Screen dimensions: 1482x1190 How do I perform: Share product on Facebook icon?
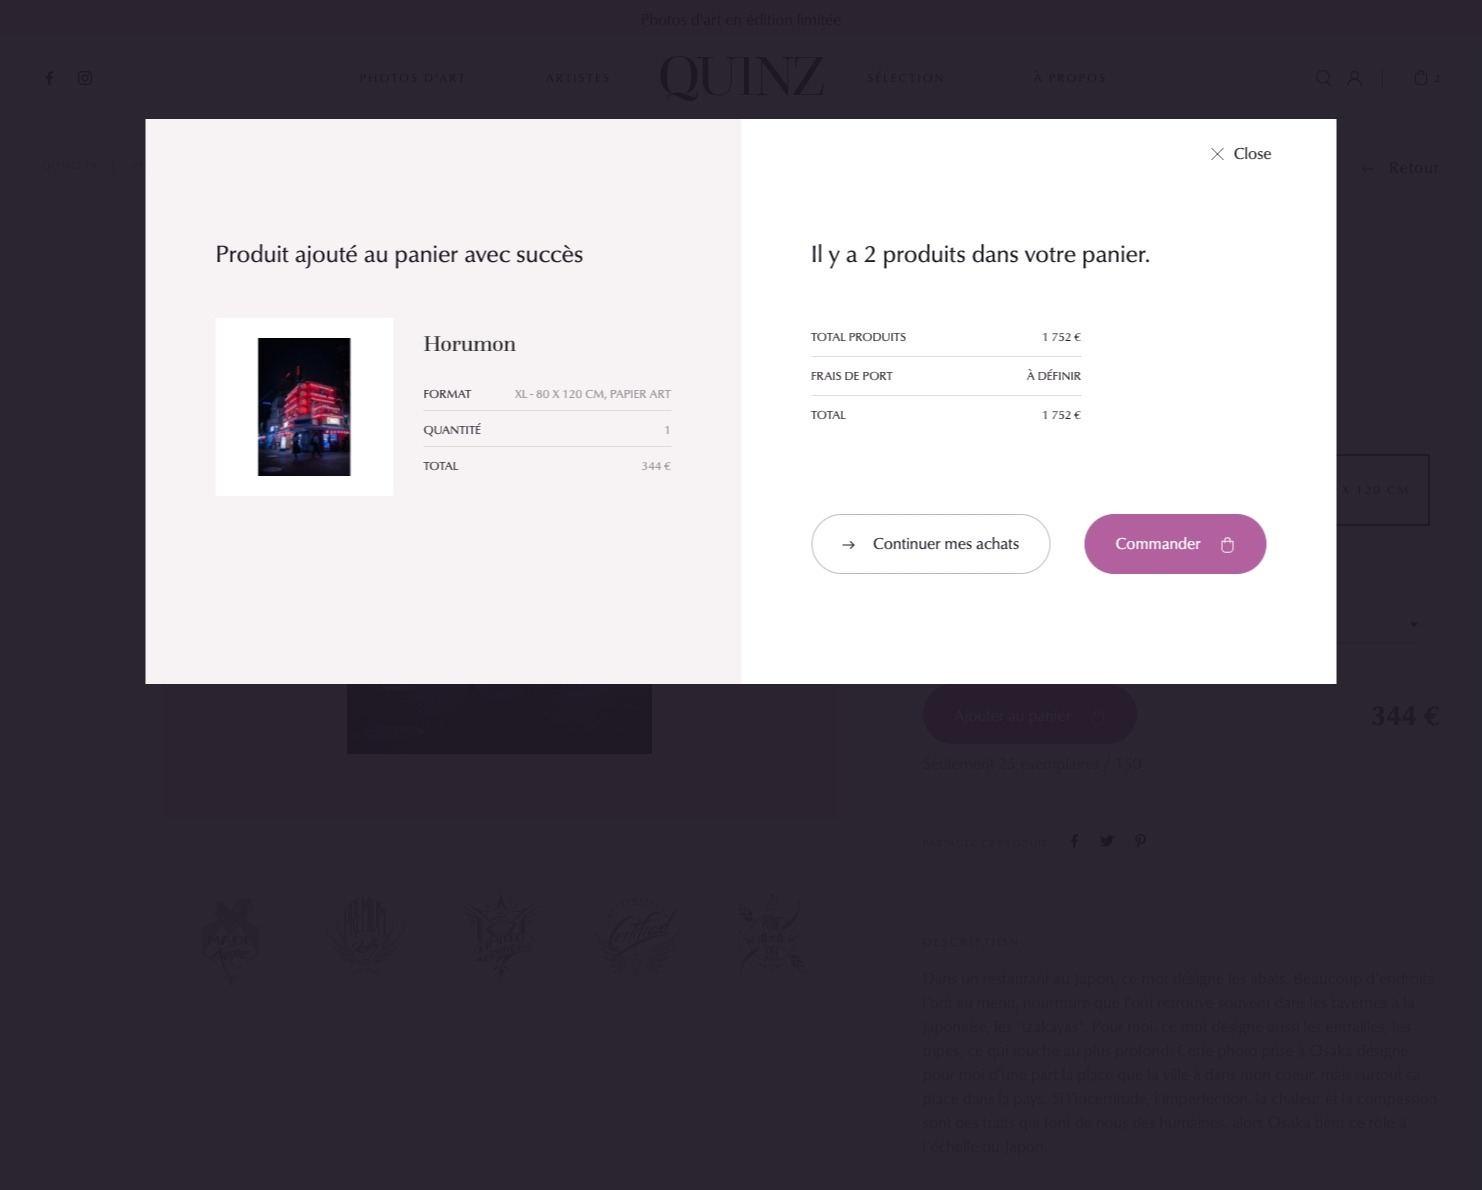click(x=1074, y=841)
